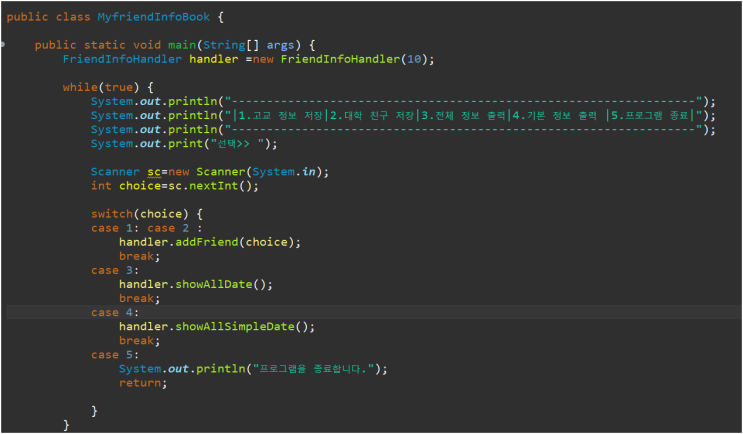Click the class name MyfriendInfoBook
The width and height of the screenshot is (743, 434).
point(154,17)
